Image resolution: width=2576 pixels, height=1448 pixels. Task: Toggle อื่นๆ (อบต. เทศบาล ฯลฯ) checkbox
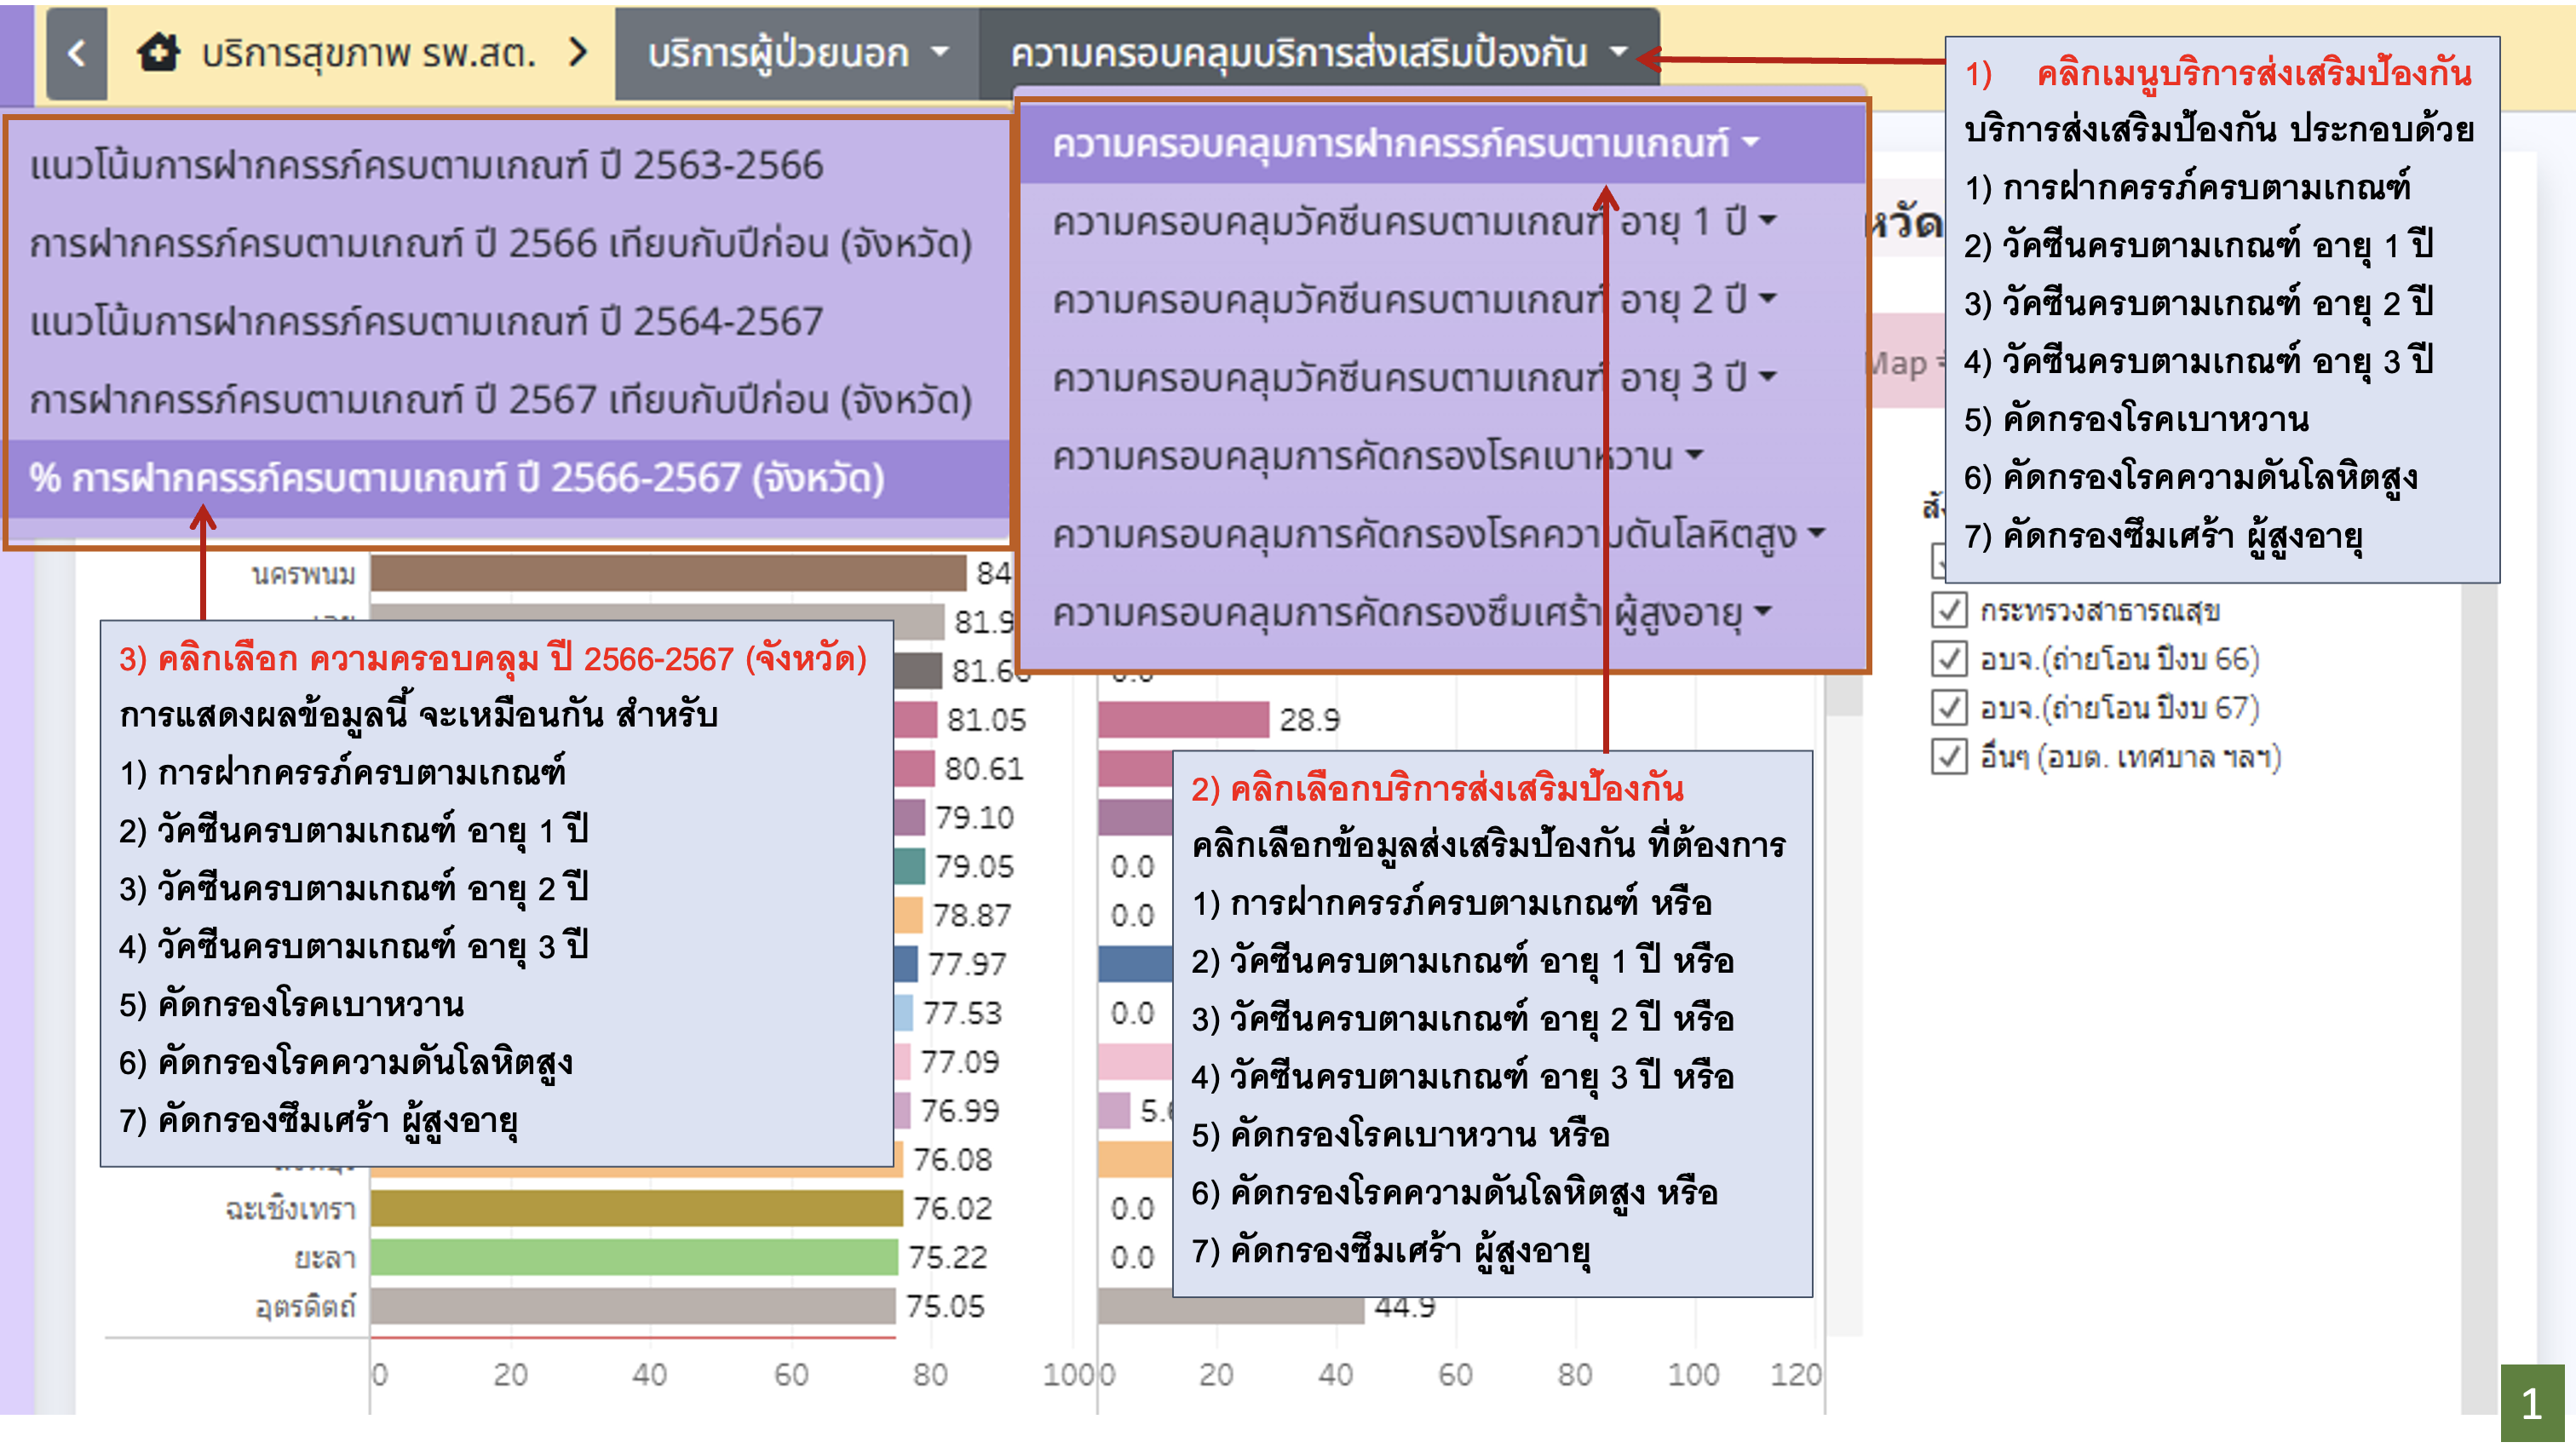(1948, 757)
